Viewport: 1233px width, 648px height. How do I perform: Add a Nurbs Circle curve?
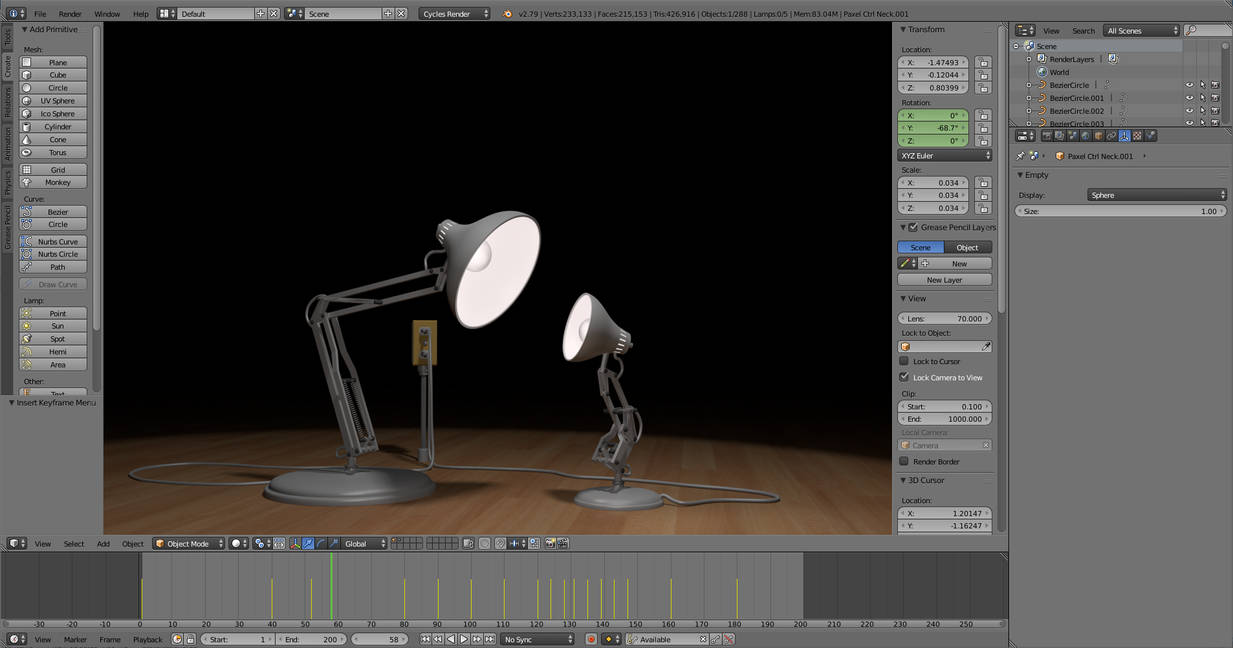point(53,254)
